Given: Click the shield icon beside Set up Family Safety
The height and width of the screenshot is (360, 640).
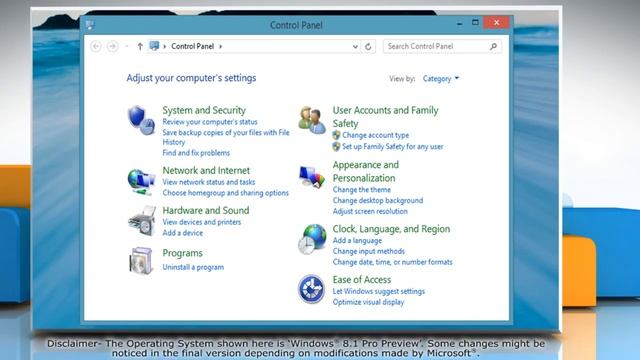Looking at the screenshot, I should [336, 147].
